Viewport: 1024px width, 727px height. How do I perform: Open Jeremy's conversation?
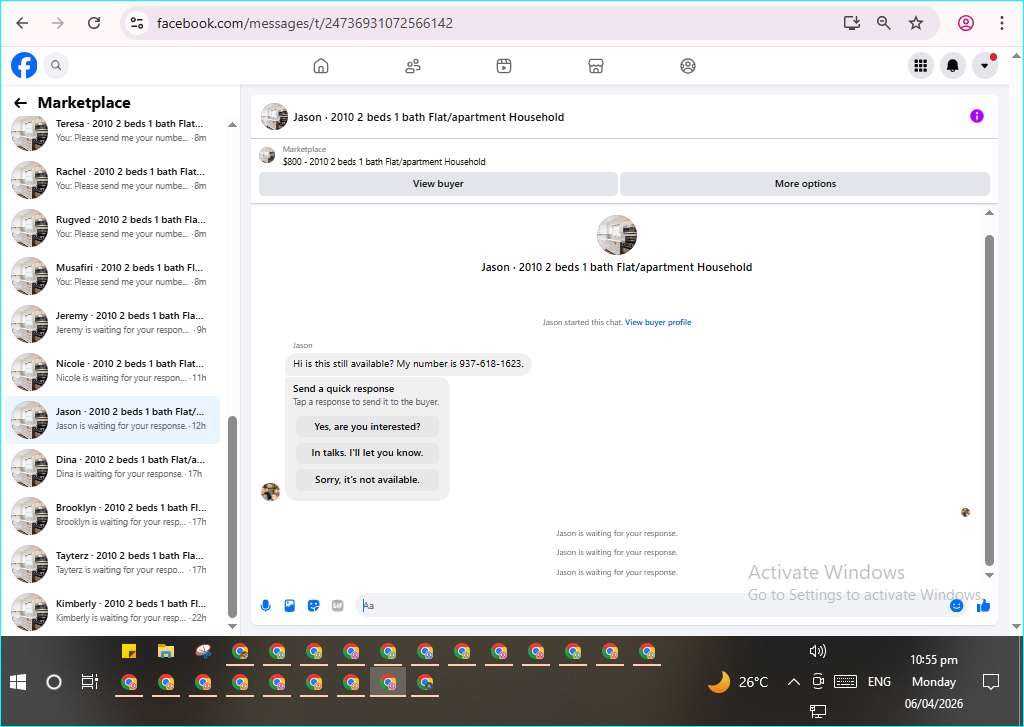pos(112,323)
